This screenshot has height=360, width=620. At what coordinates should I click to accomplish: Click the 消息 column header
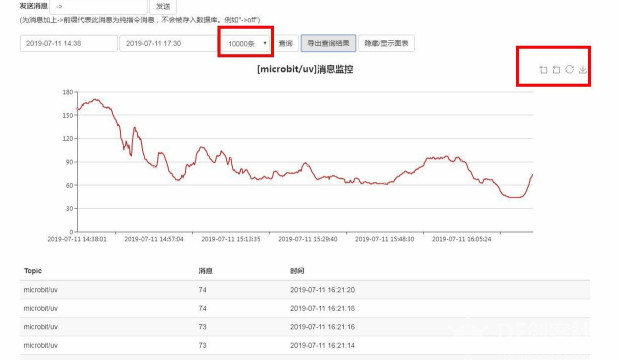pos(206,271)
